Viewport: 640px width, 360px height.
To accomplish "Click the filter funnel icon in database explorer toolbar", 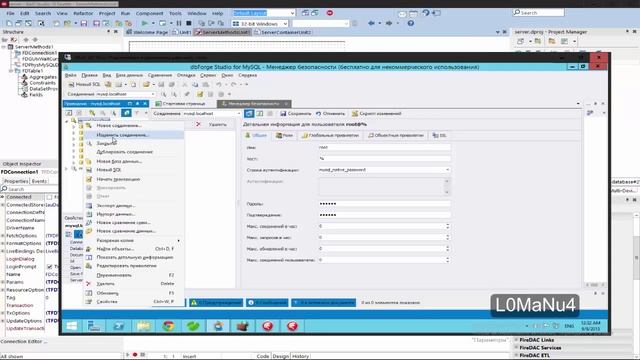I will (x=137, y=113).
